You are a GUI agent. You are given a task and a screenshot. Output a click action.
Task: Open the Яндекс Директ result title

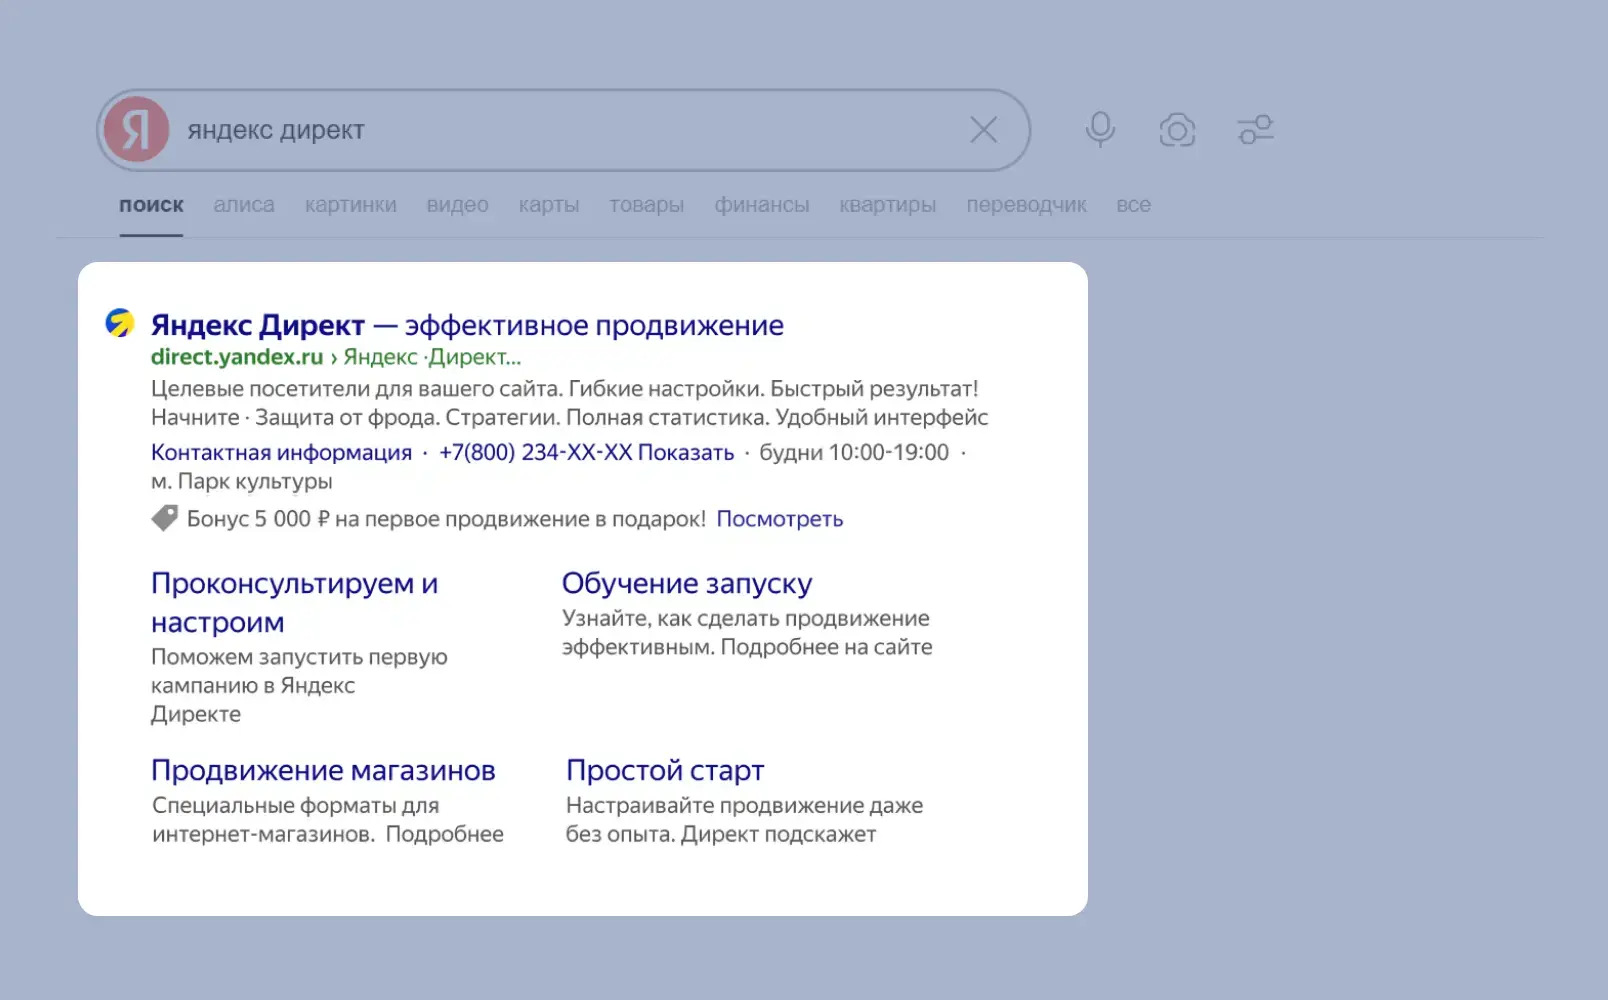467,325
